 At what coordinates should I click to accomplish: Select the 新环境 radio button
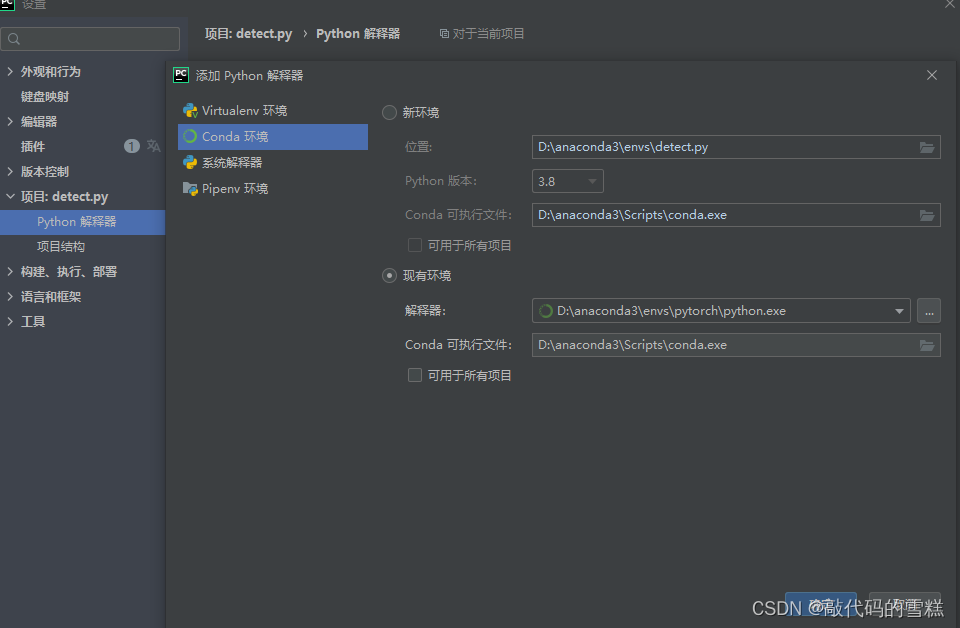tap(389, 113)
